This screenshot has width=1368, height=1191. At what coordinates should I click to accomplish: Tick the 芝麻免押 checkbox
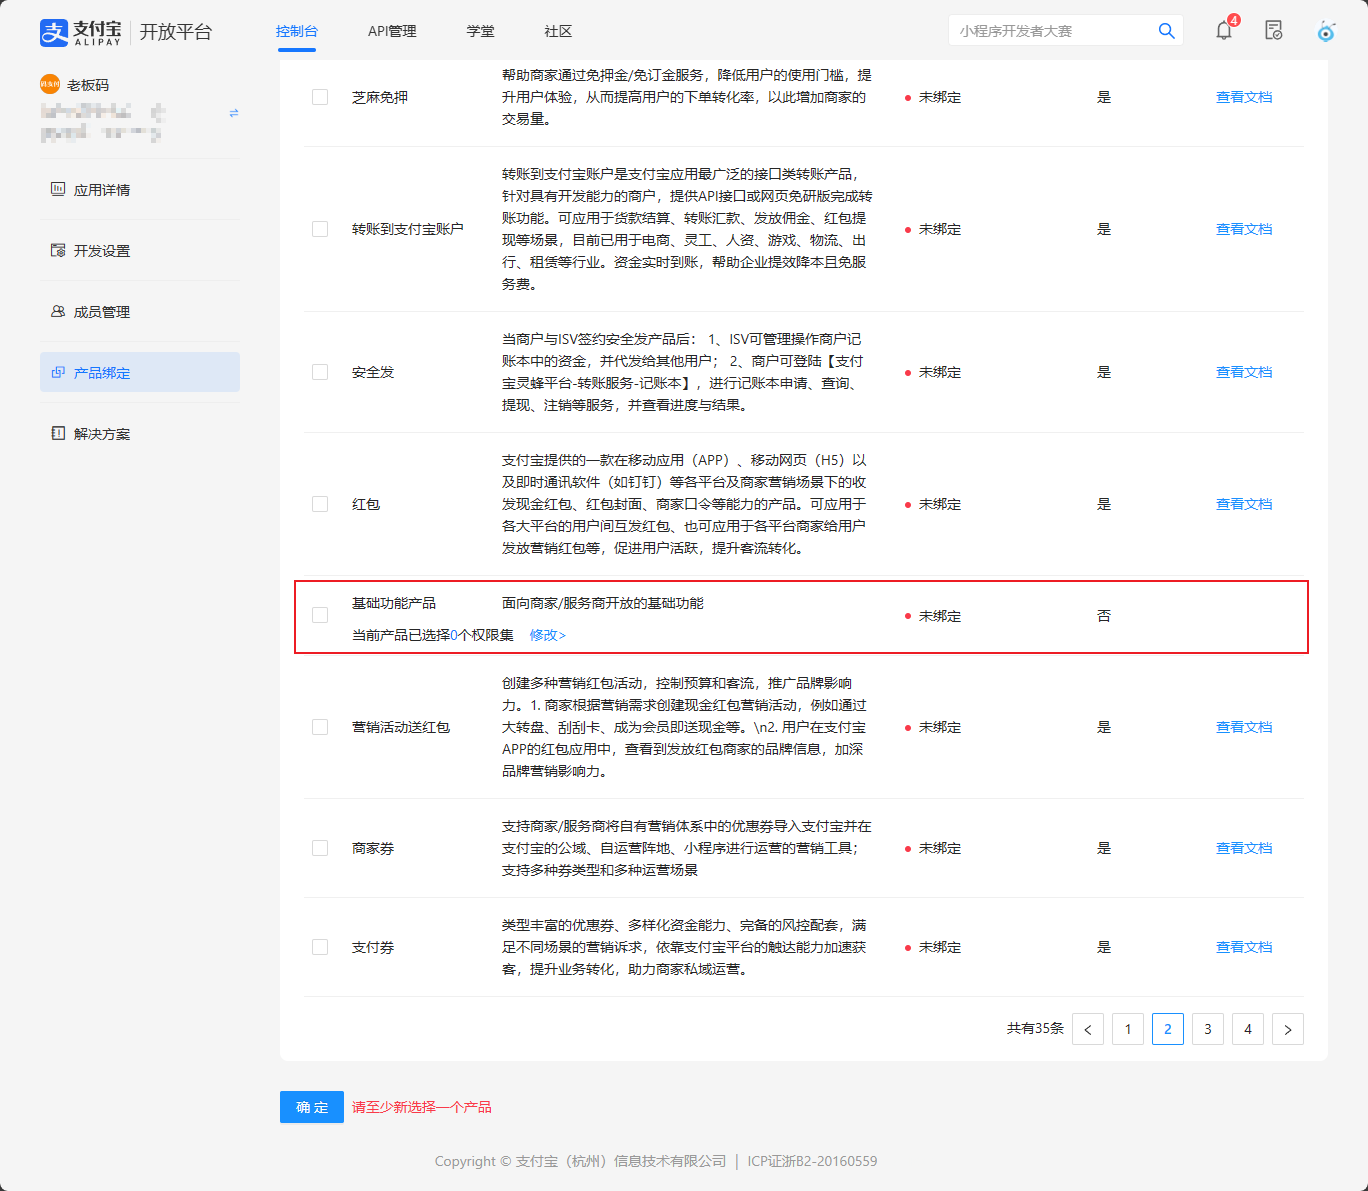tap(320, 97)
